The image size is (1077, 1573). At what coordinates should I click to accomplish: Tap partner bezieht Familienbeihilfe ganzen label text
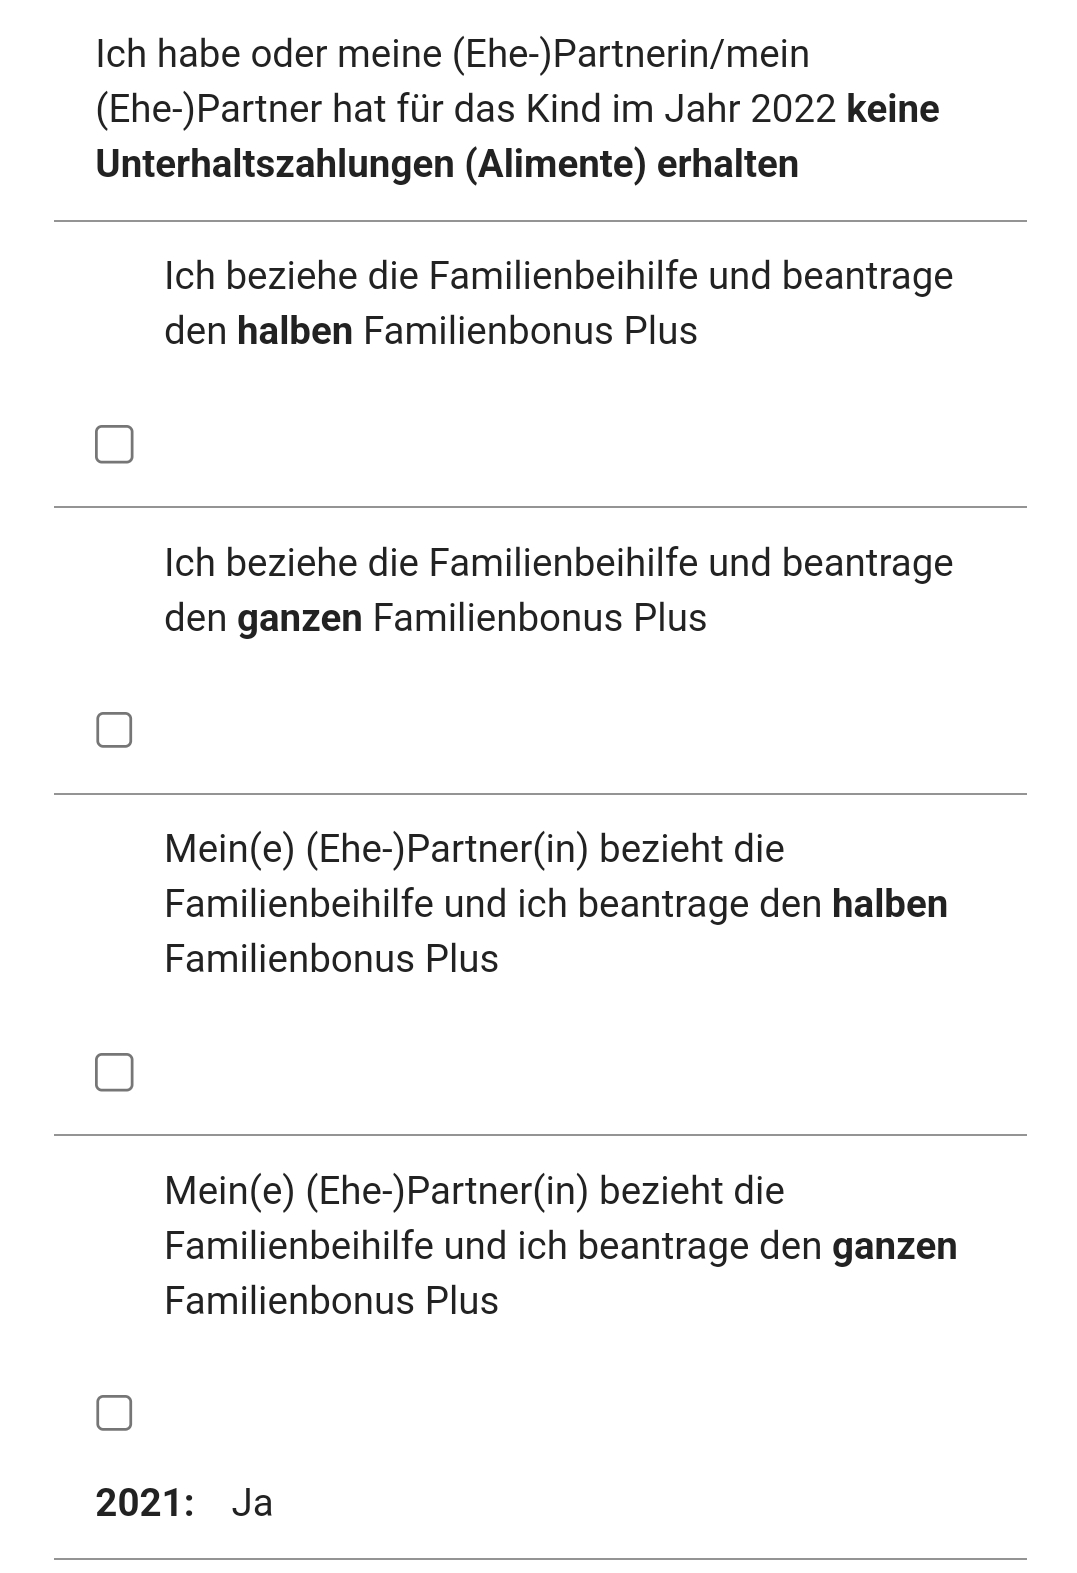pos(561,1245)
